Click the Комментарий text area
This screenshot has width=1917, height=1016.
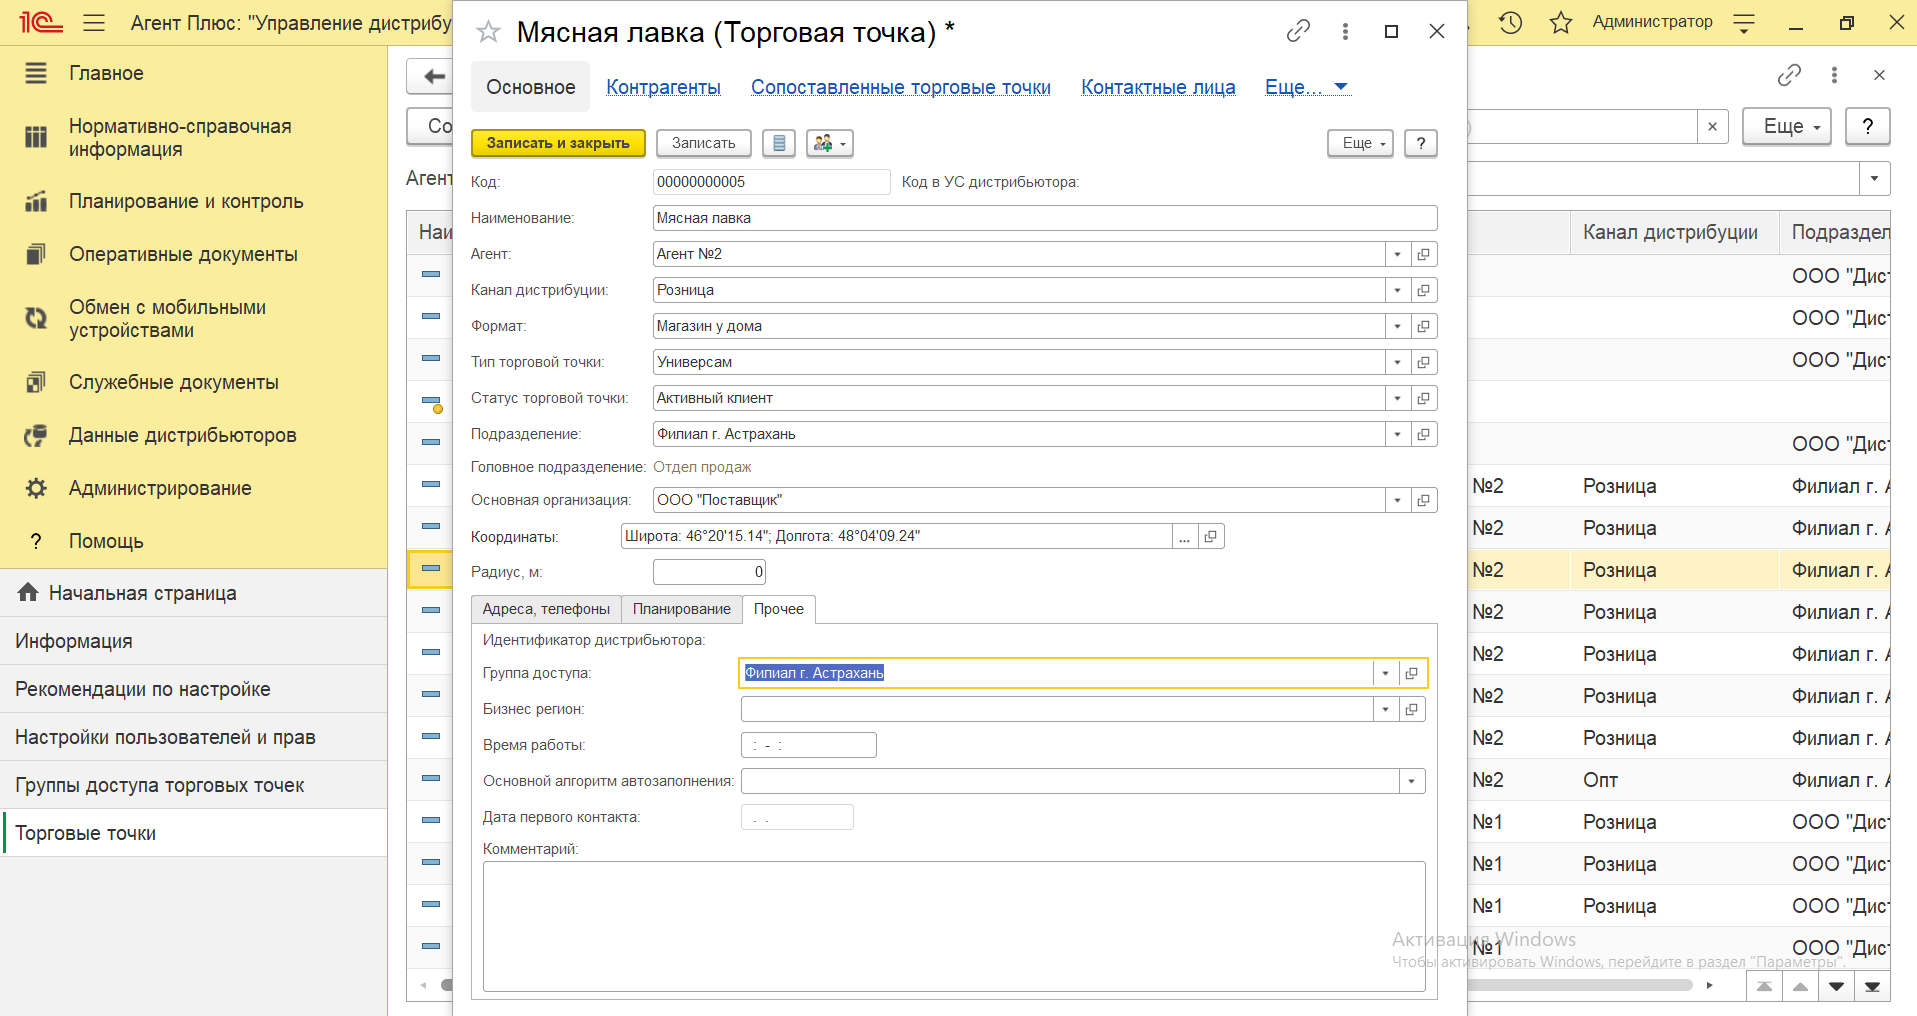coord(954,926)
